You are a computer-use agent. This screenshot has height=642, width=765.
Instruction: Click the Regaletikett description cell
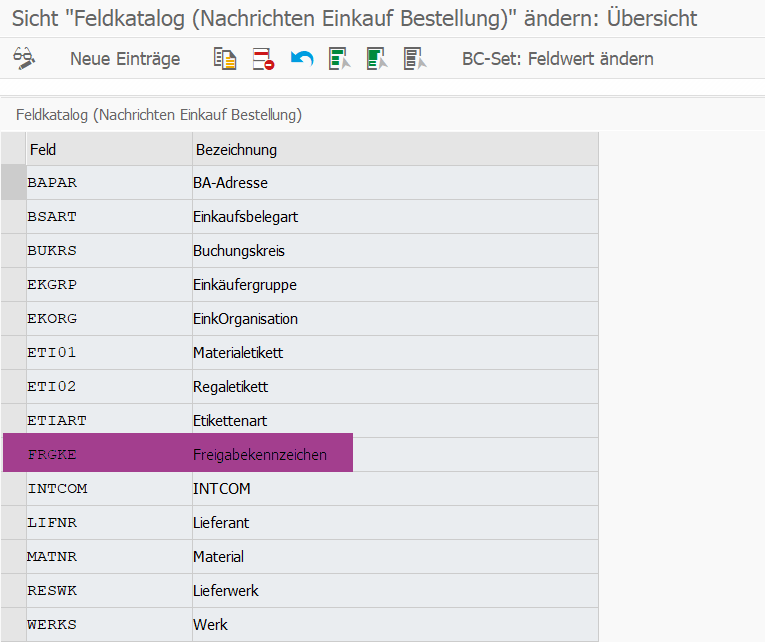(395, 386)
